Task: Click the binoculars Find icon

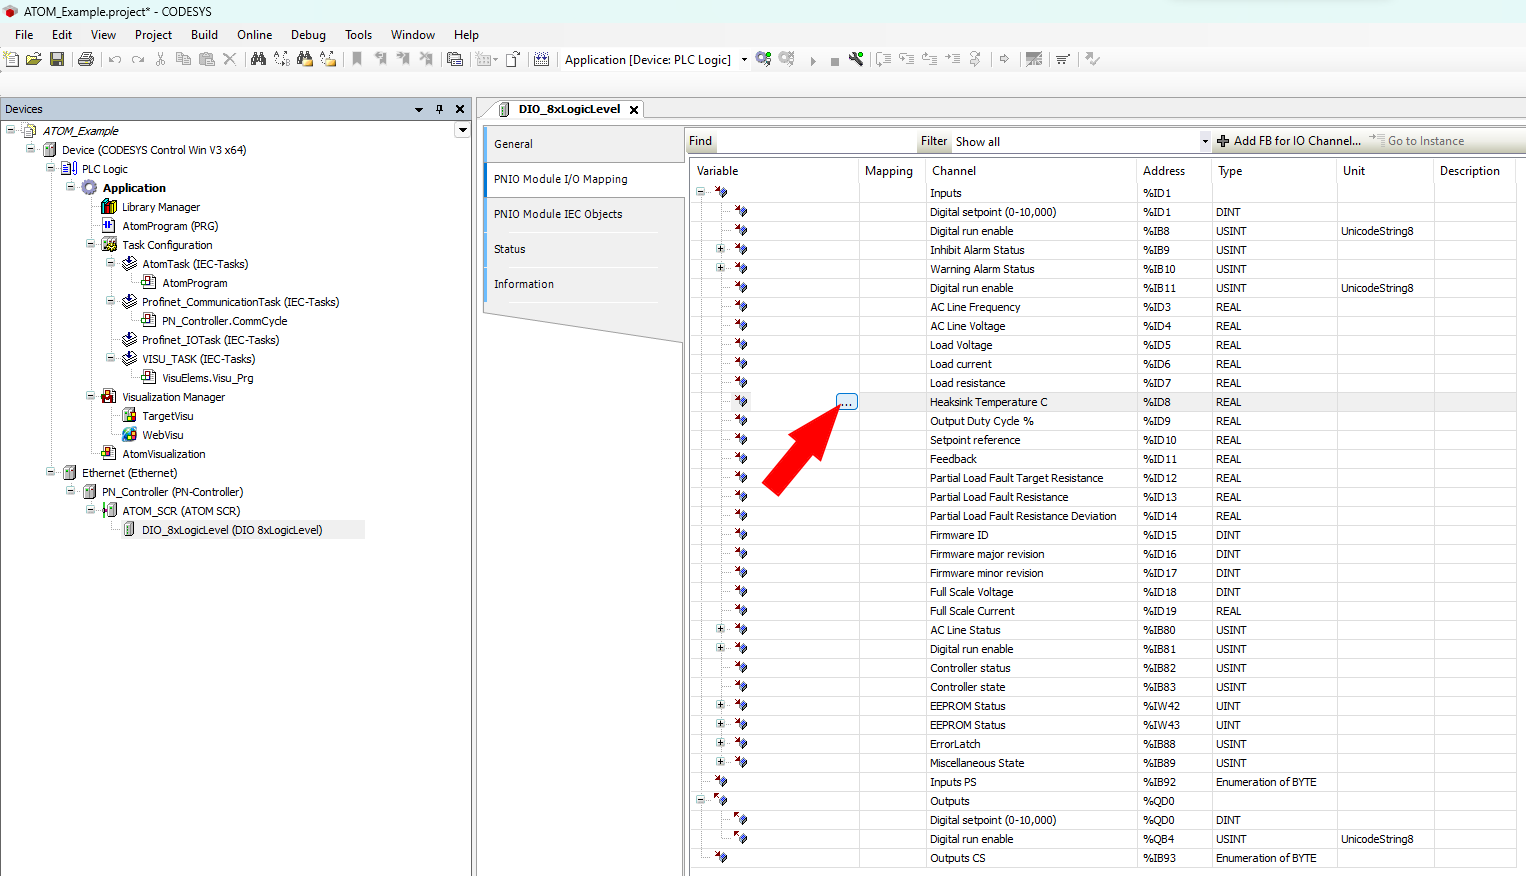Action: [258, 60]
